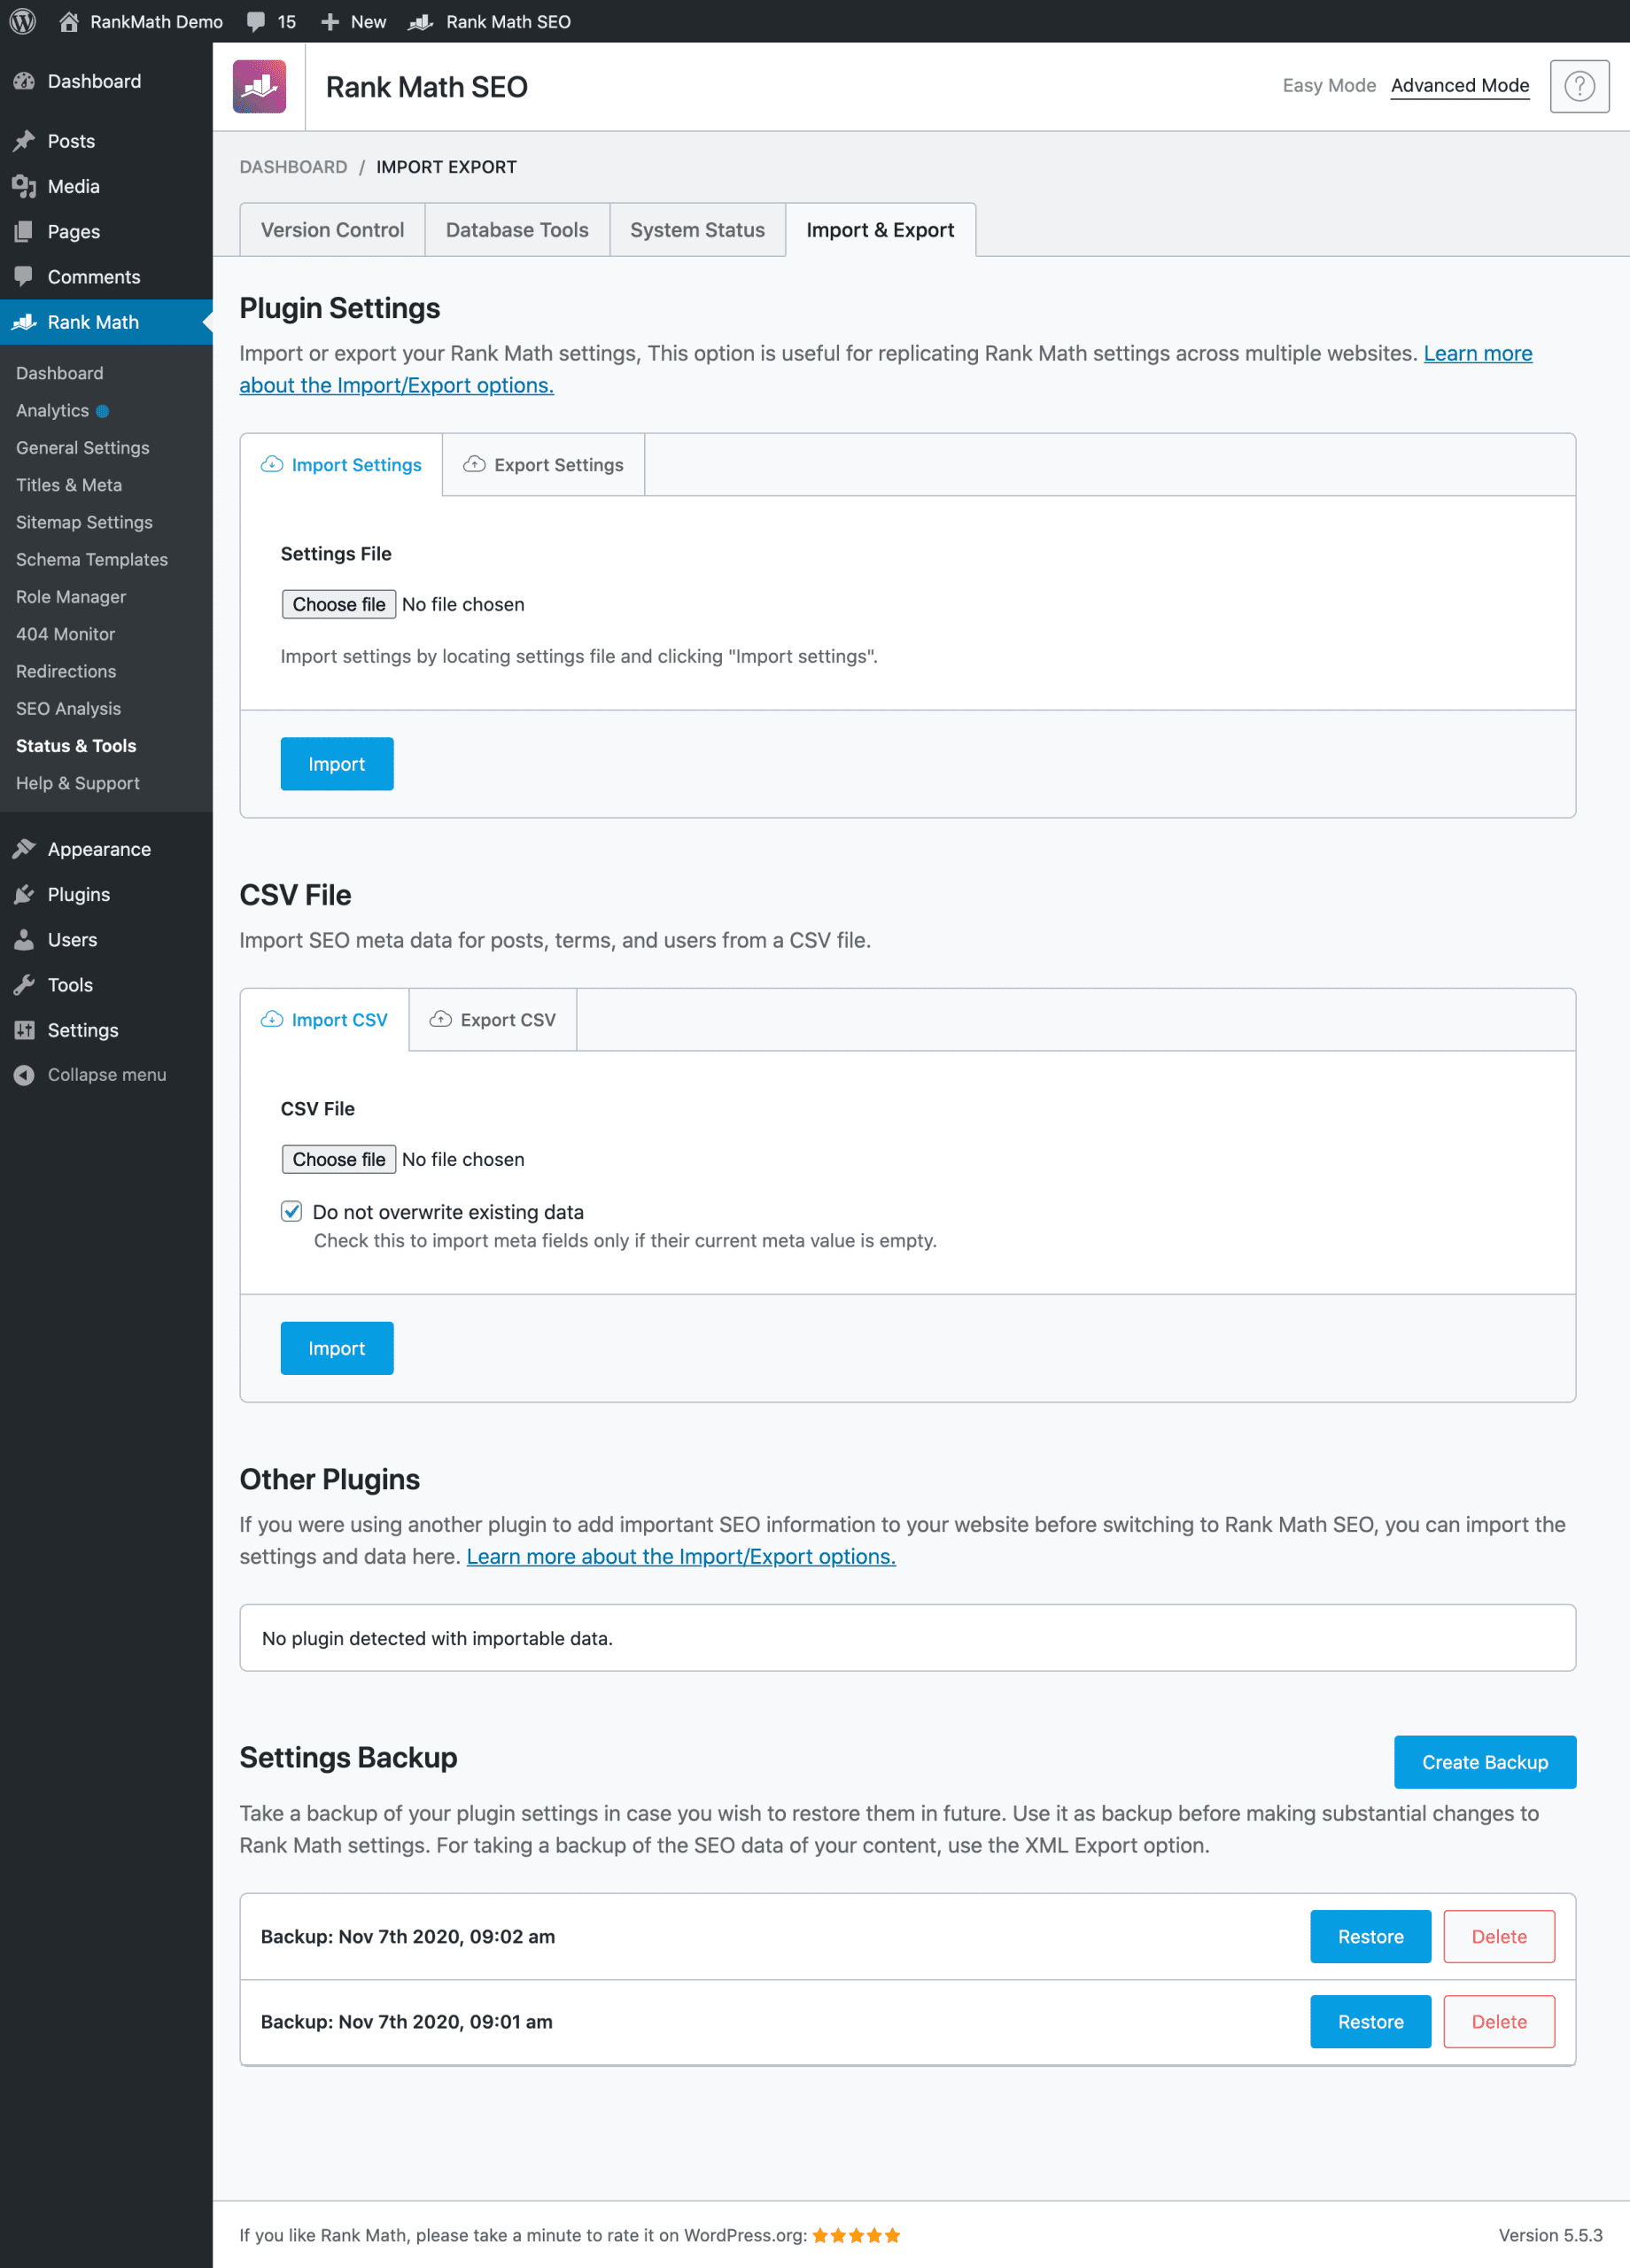Click the Tools wrench icon
Screen dimensions: 1630x2268
[x=24, y=985]
